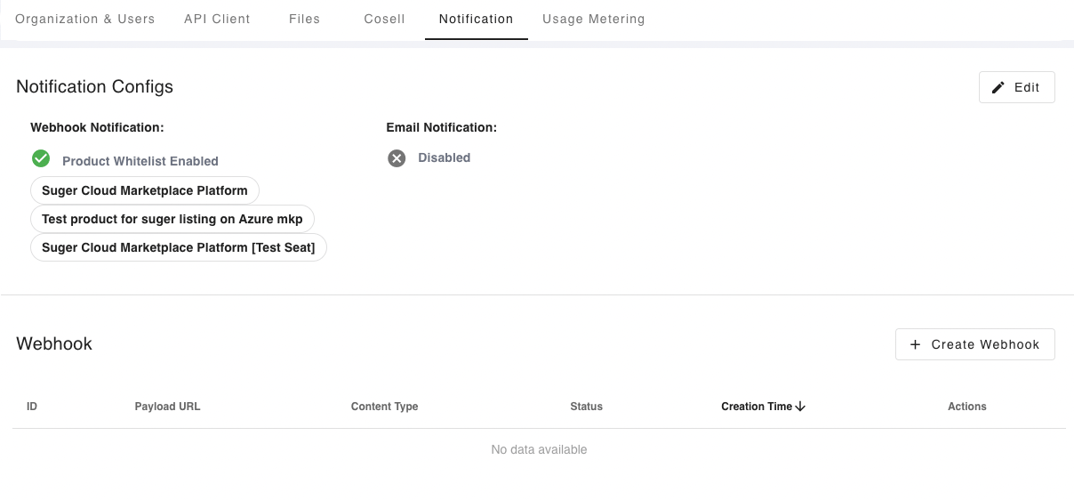Viewport: 1074px width, 500px height.
Task: Click the No data available message
Action: click(x=539, y=449)
